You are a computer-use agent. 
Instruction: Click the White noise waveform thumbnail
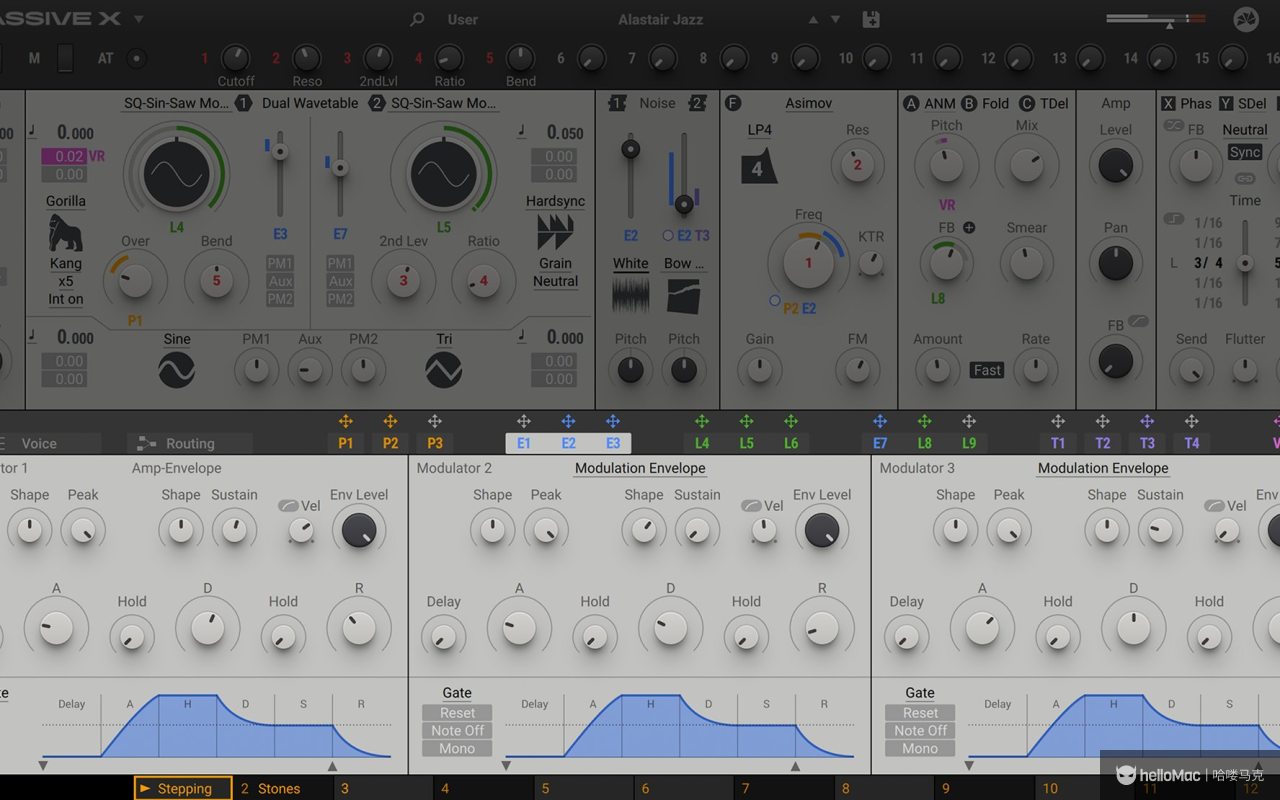click(x=631, y=296)
